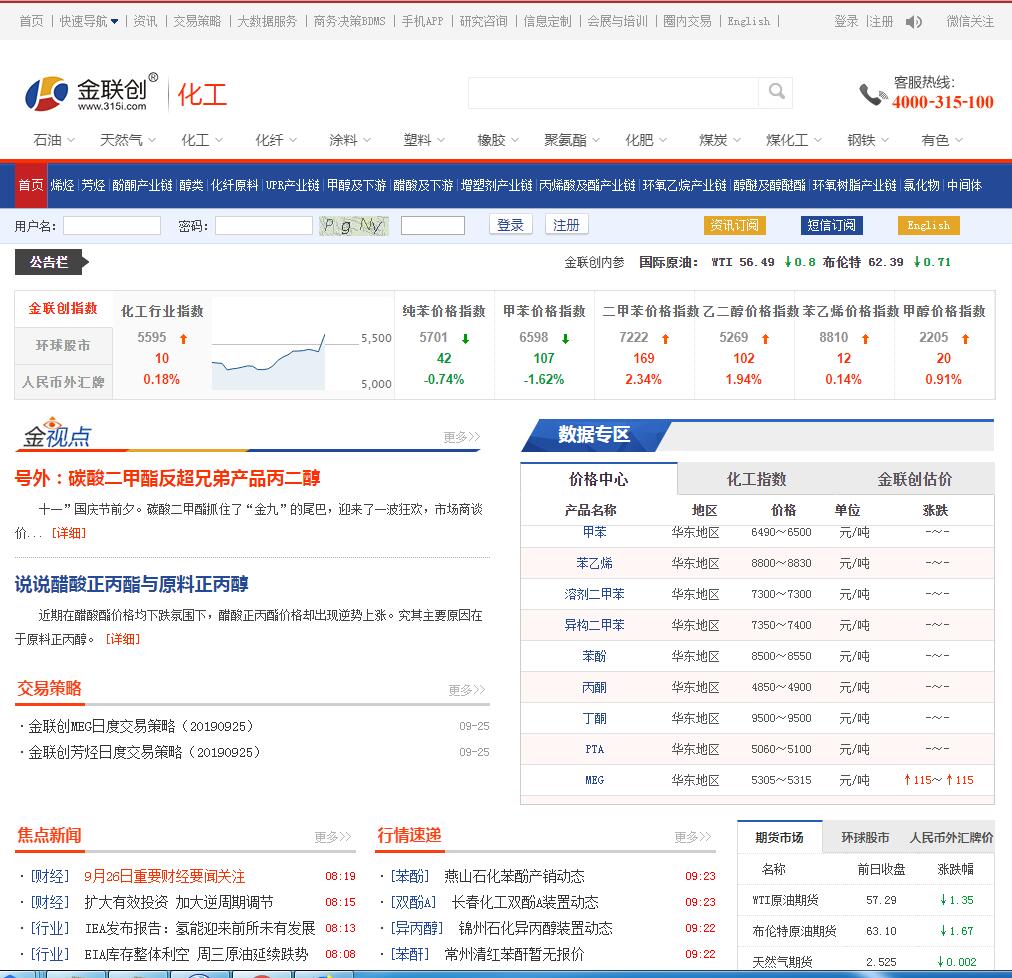Viewport: 1012px width, 978px height.
Task: Expand the 石油 category menu
Action: (54, 140)
